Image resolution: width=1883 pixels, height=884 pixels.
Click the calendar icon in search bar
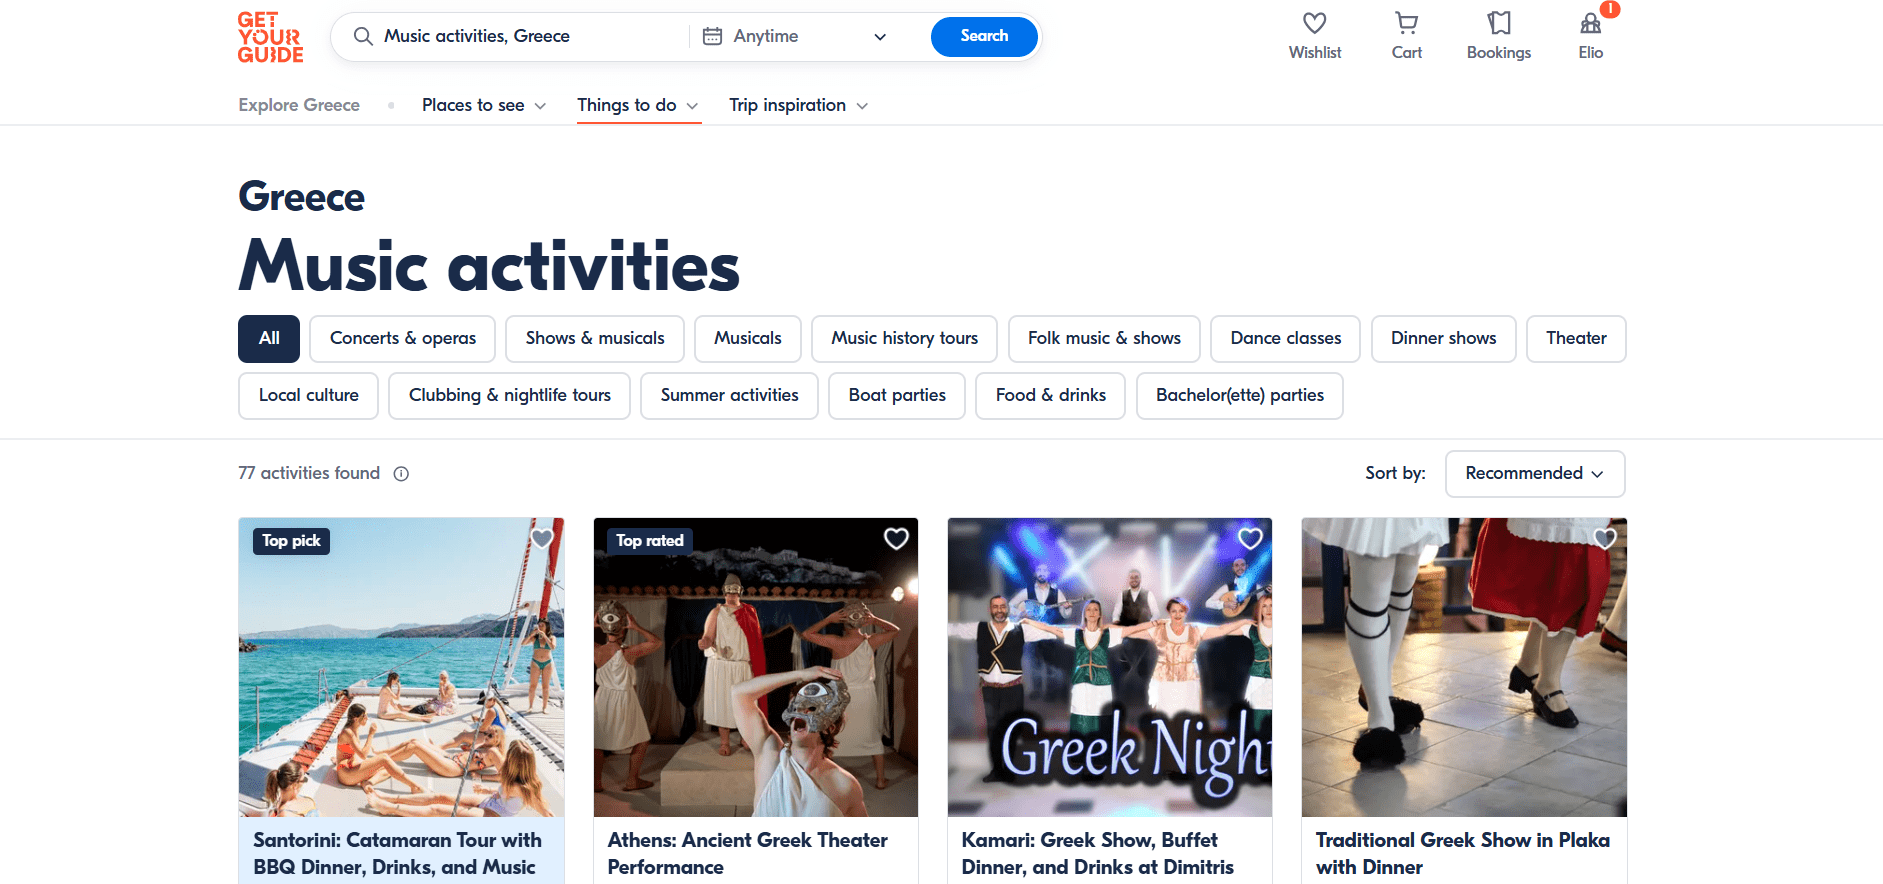pos(712,36)
